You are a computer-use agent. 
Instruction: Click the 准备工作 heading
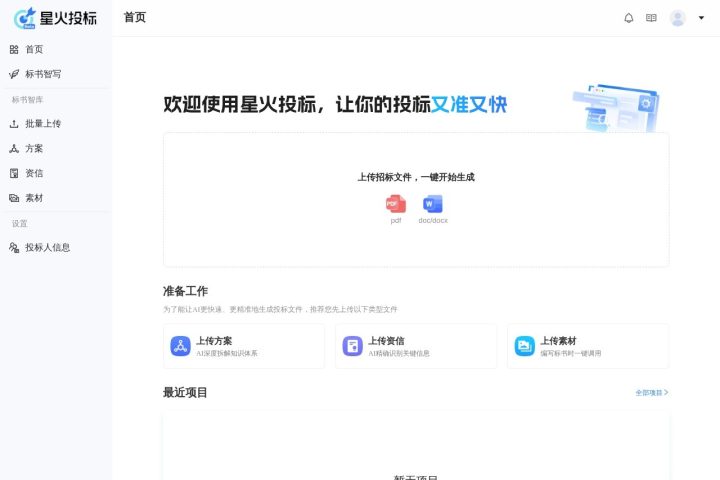(x=185, y=291)
